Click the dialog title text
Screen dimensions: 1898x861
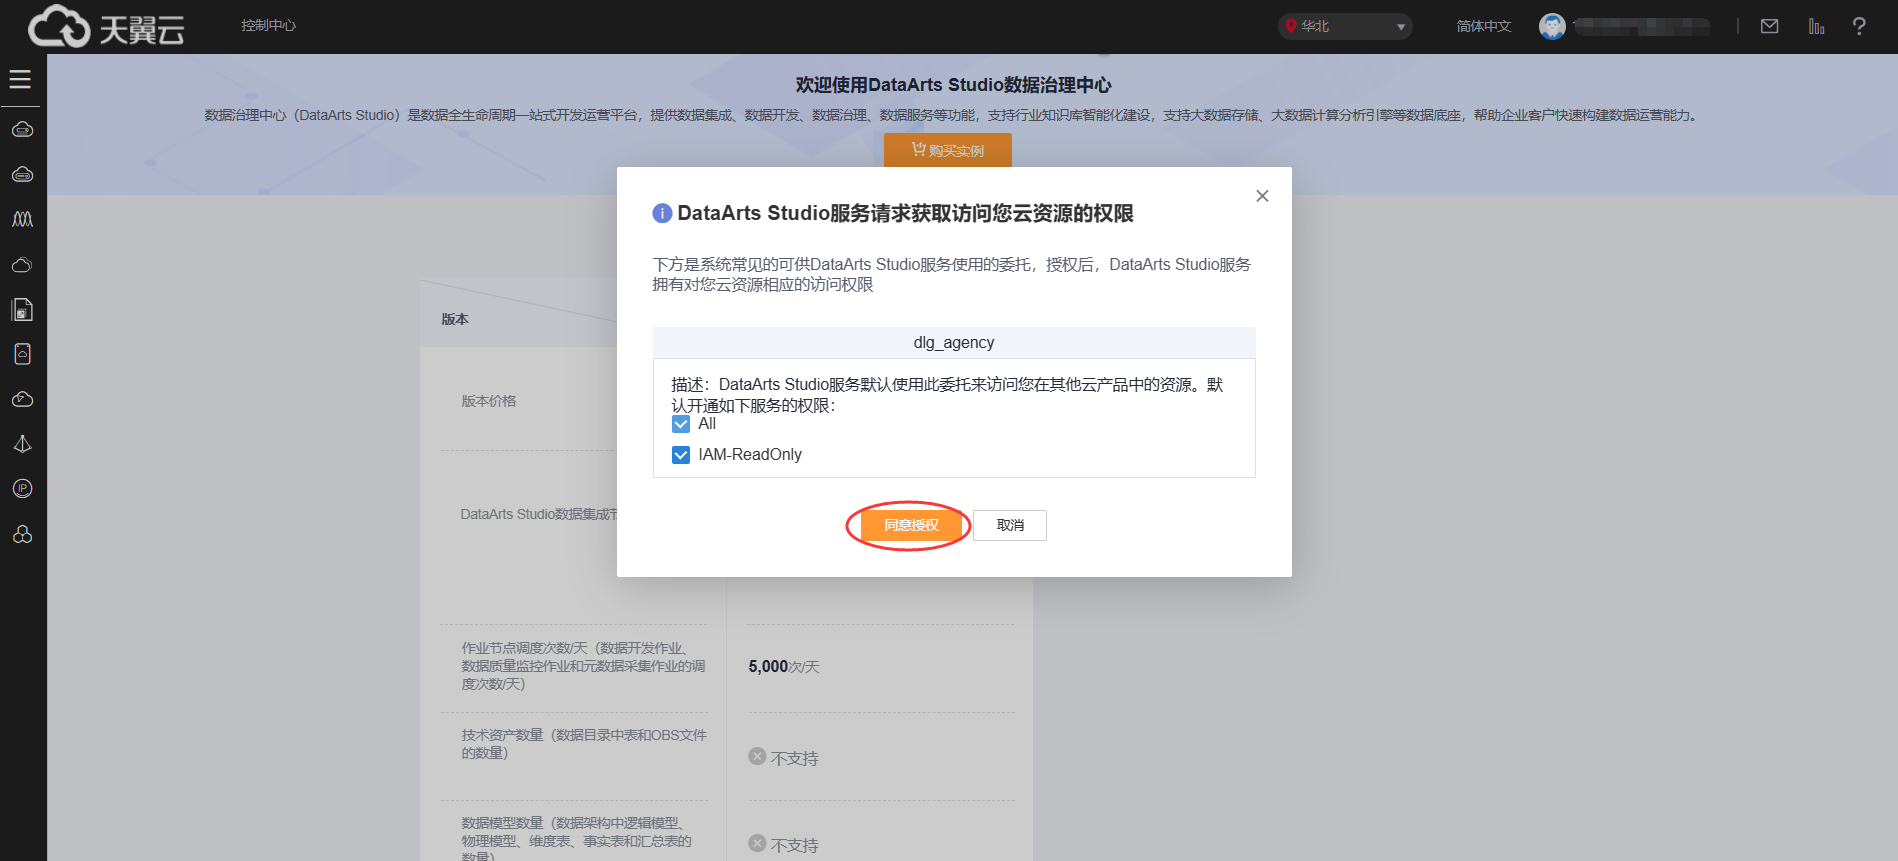905,213
